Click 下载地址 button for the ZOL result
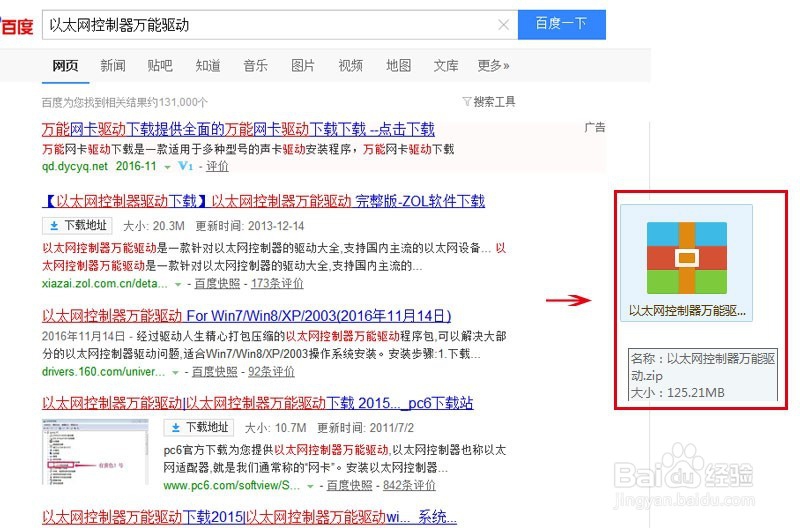Image resolution: width=800 pixels, height=528 pixels. [77, 225]
